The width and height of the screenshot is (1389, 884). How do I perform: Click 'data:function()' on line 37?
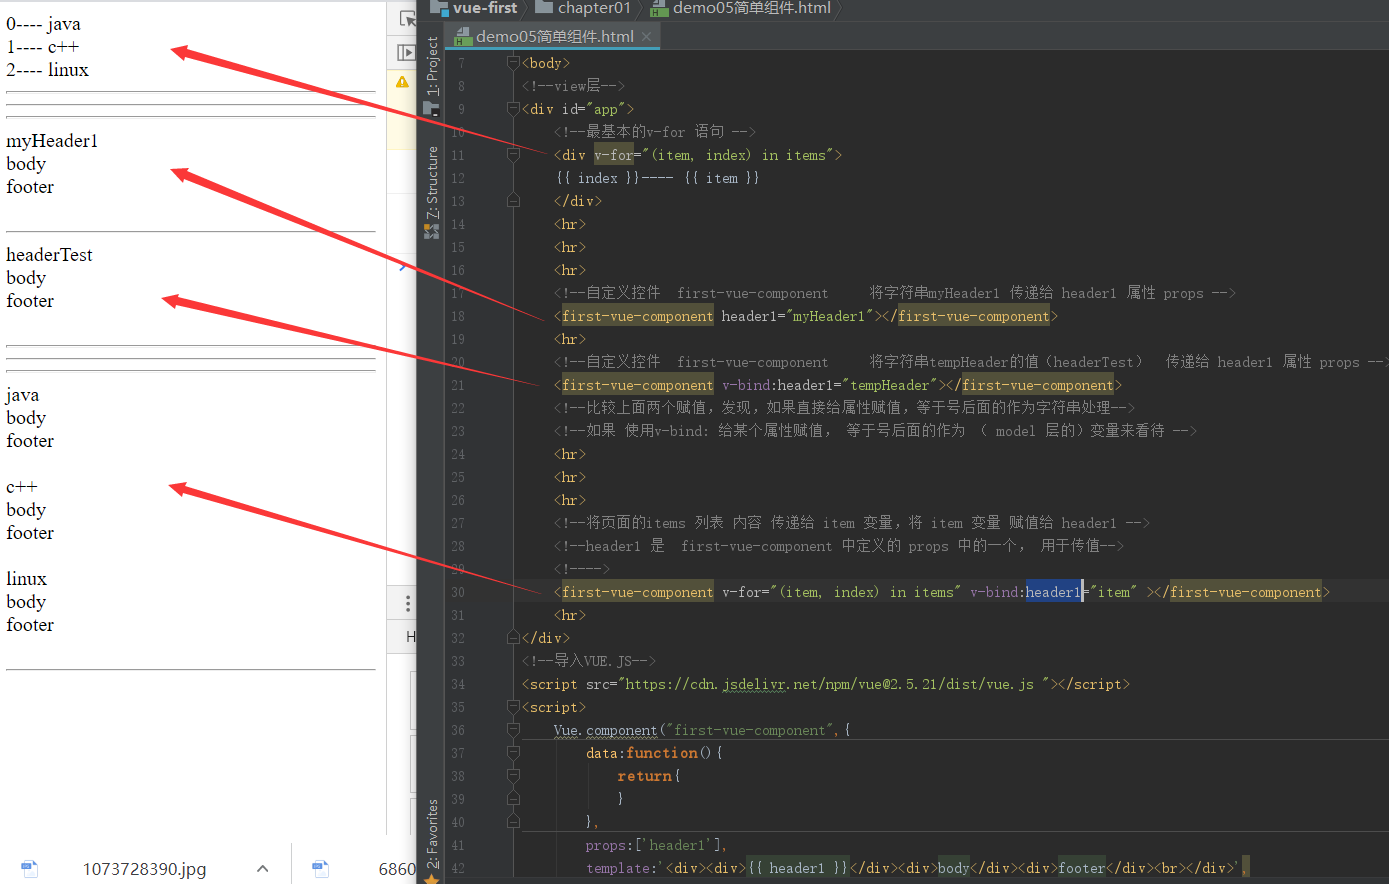coord(654,753)
